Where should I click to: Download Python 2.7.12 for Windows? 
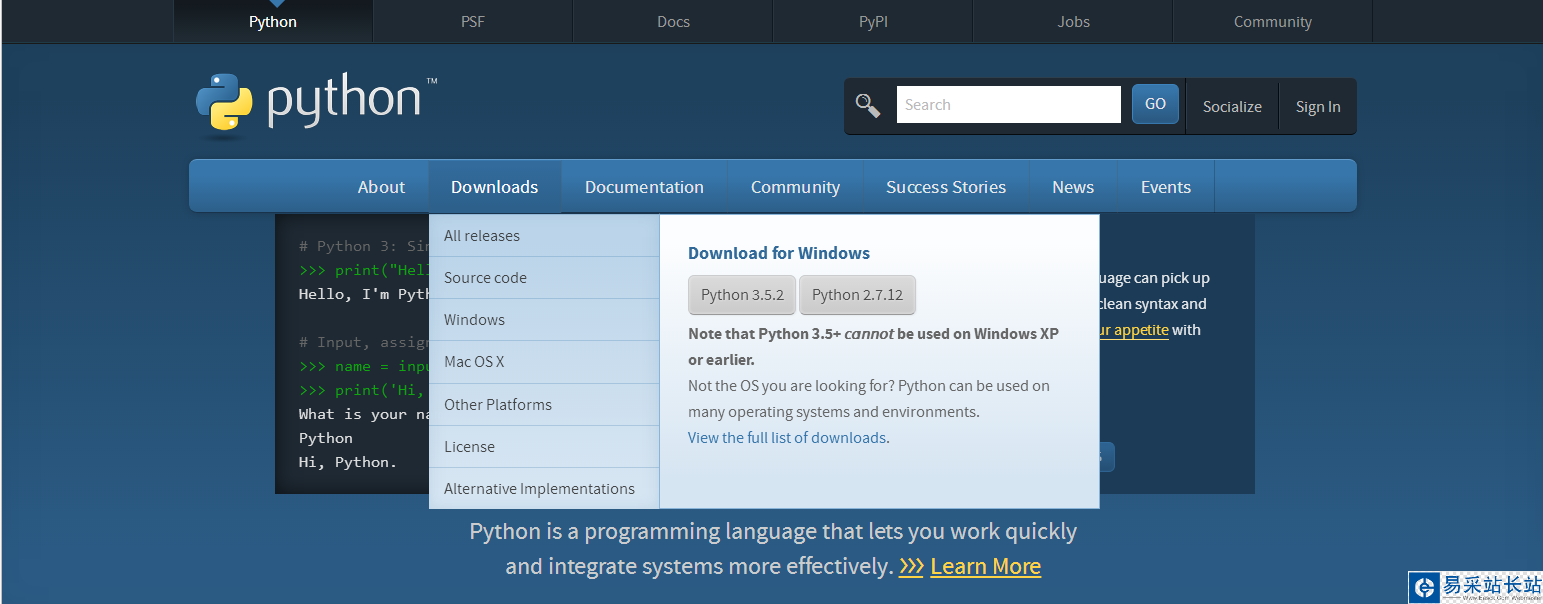(857, 295)
